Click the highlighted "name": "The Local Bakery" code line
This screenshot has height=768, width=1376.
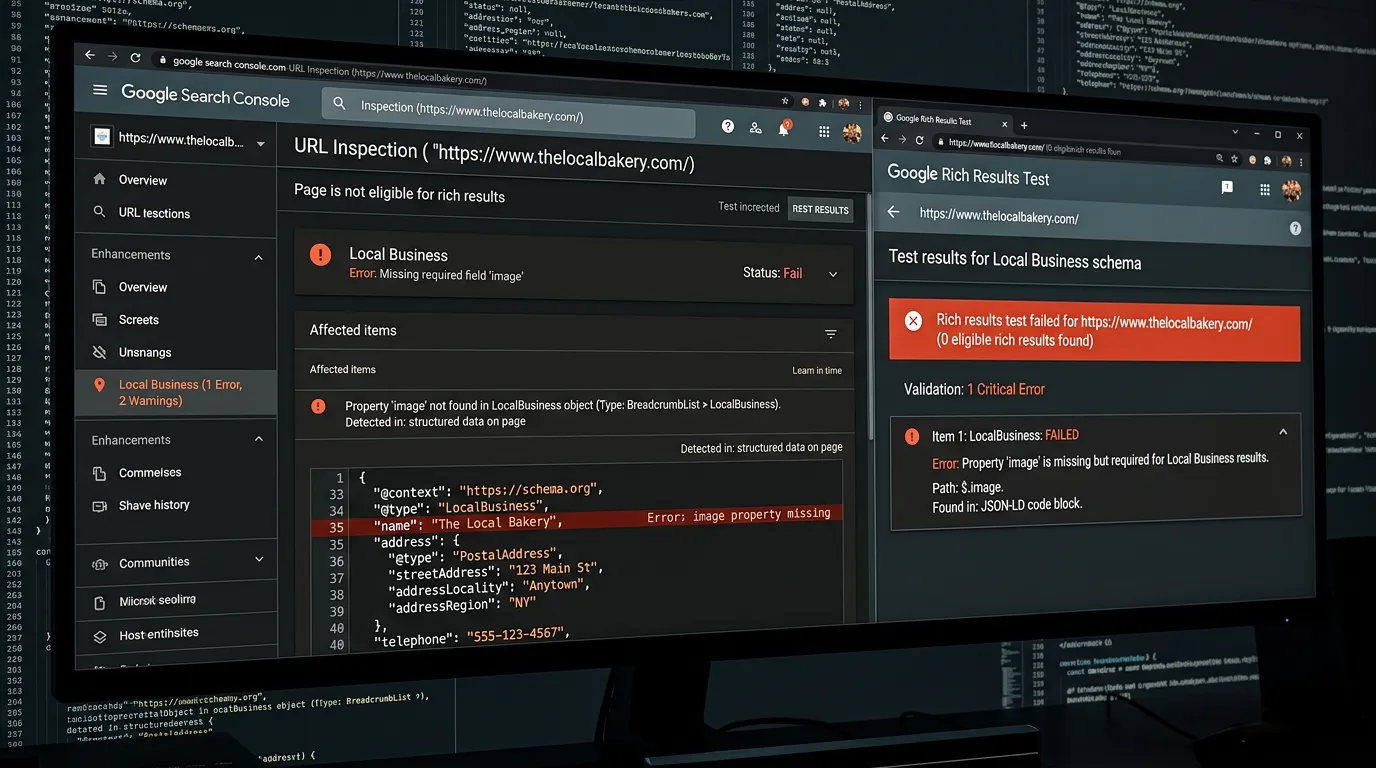click(x=577, y=520)
